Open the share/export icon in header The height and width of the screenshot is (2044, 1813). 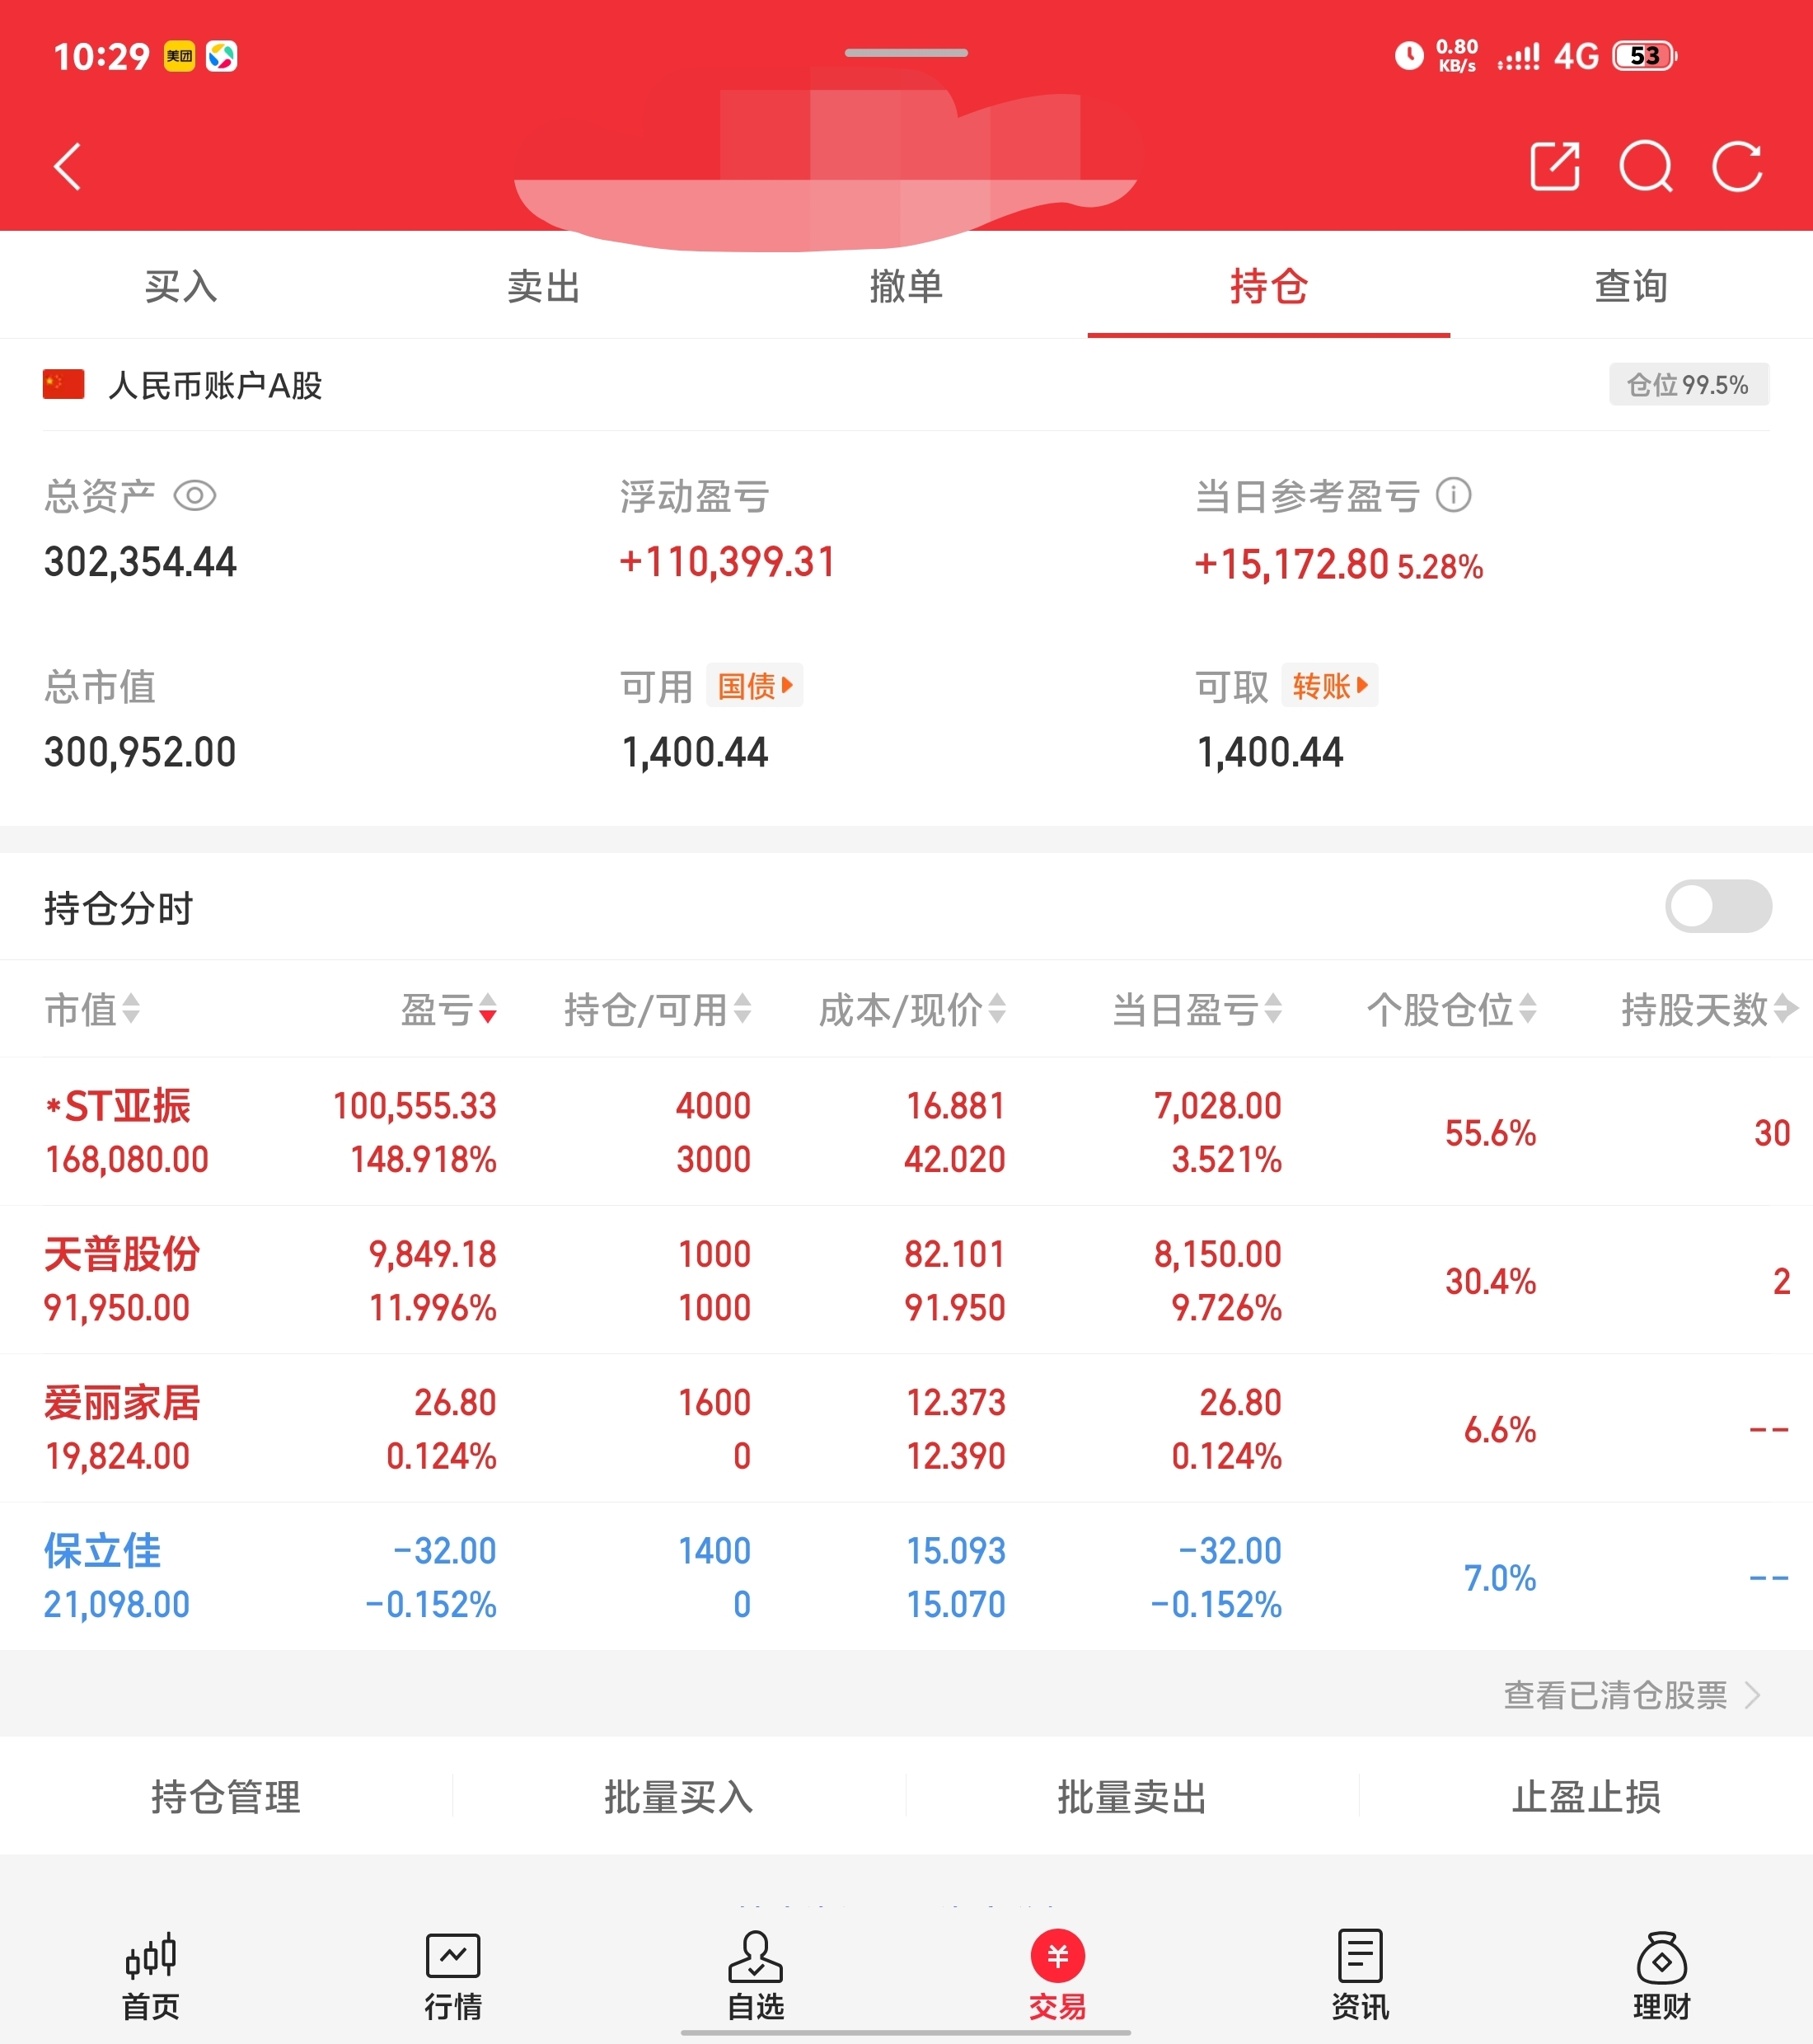pos(1555,166)
